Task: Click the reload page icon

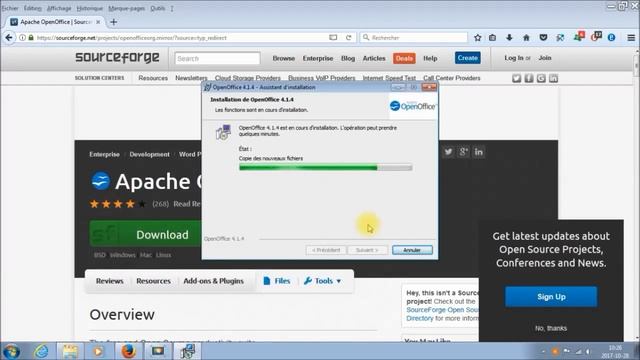Action: (x=349, y=38)
